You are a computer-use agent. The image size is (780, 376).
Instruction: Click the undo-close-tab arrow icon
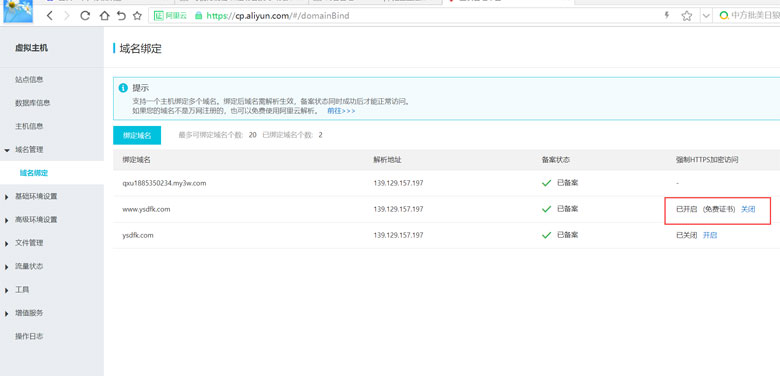(121, 15)
